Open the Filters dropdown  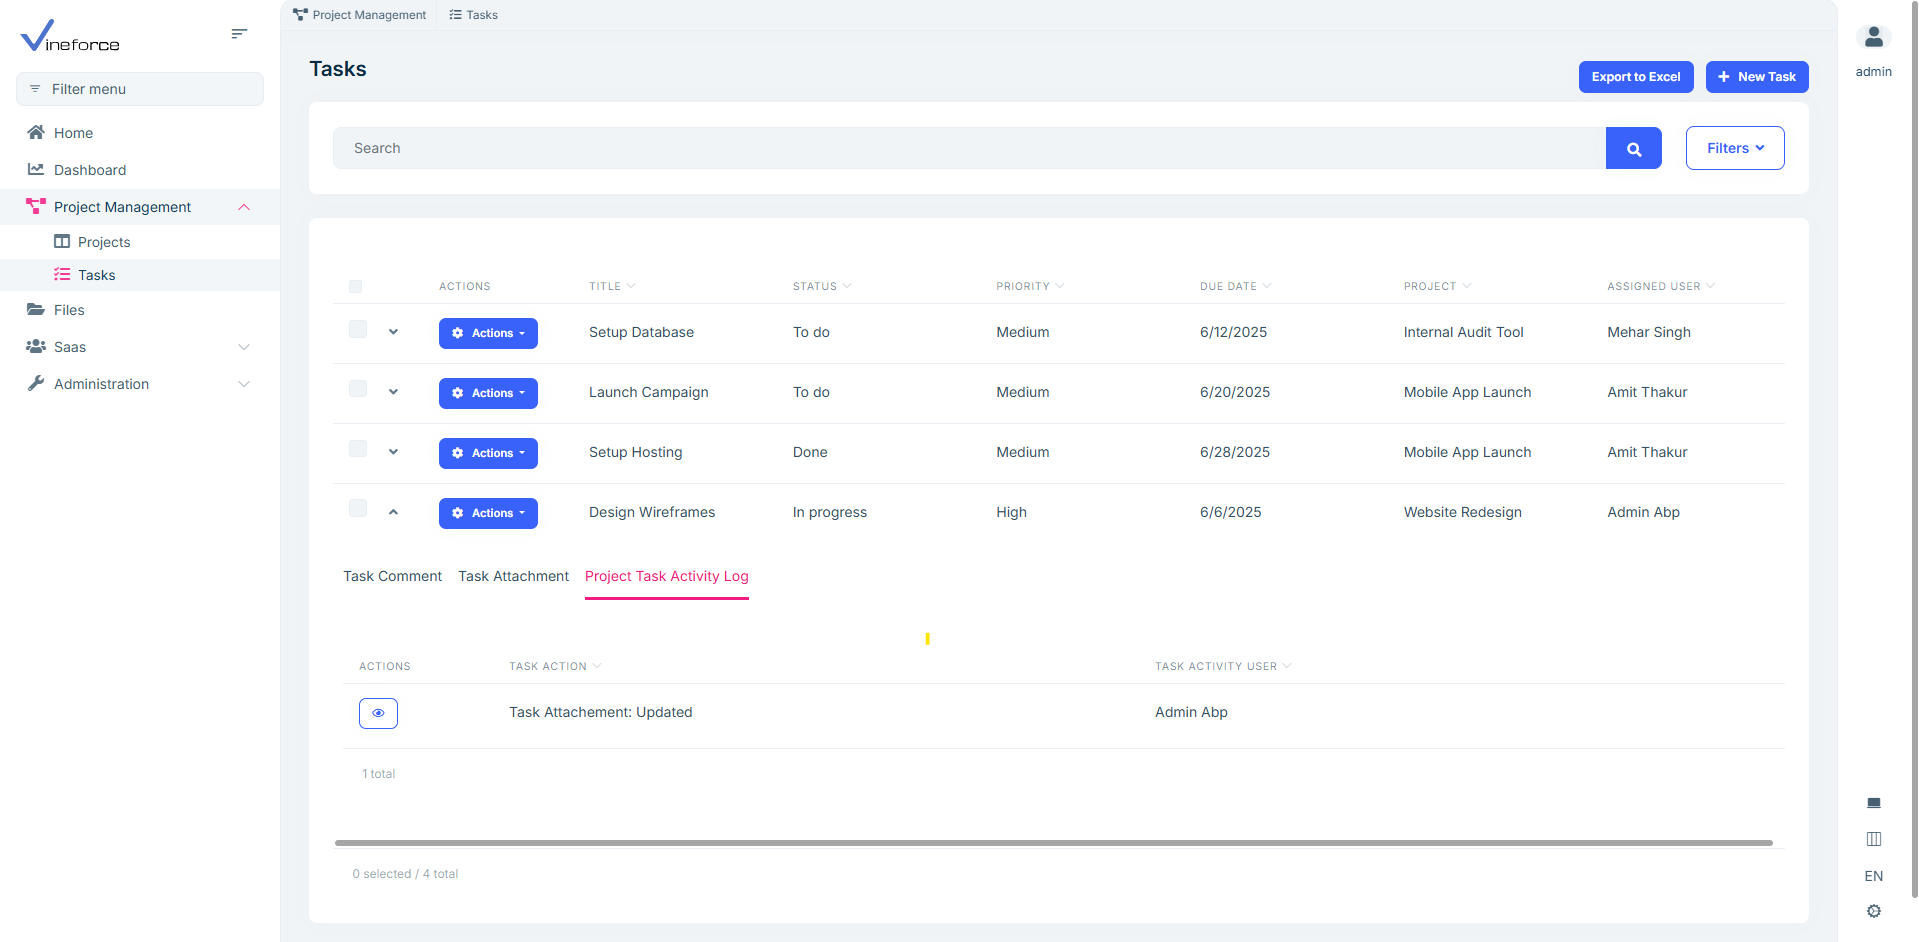[1734, 148]
